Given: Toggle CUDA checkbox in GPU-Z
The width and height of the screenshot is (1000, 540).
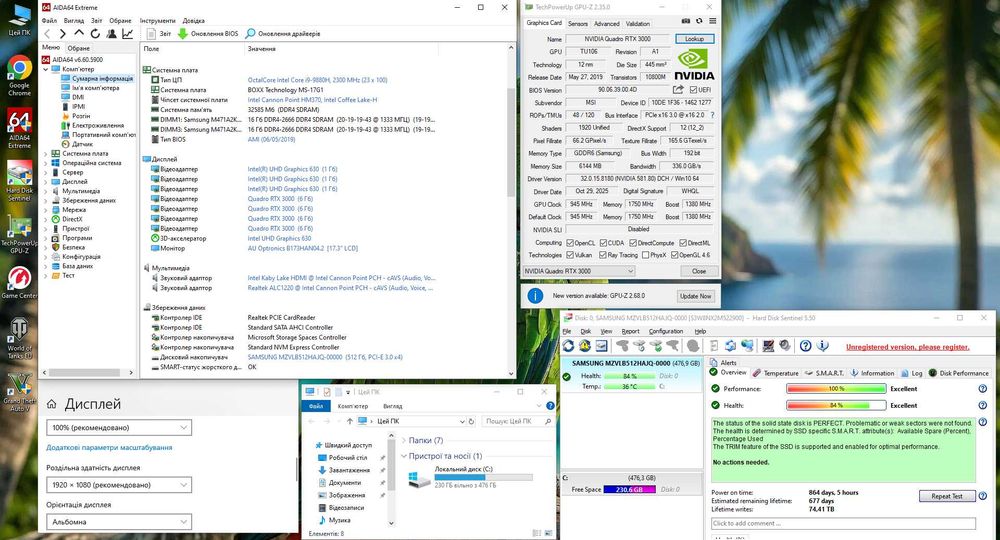Looking at the screenshot, I should (603, 243).
